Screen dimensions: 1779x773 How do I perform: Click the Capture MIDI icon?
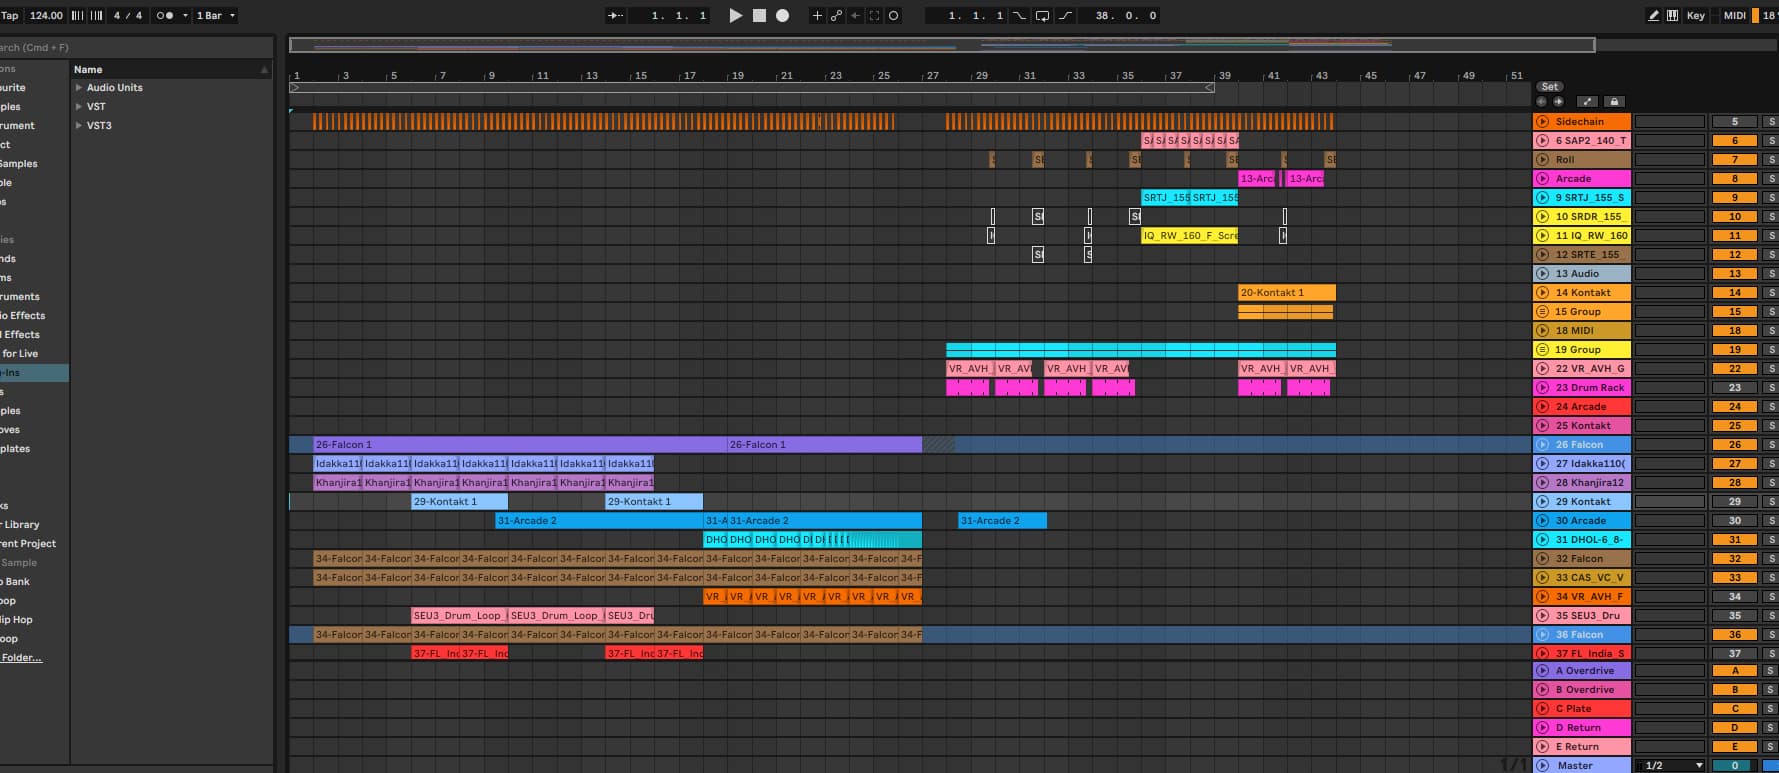874,15
